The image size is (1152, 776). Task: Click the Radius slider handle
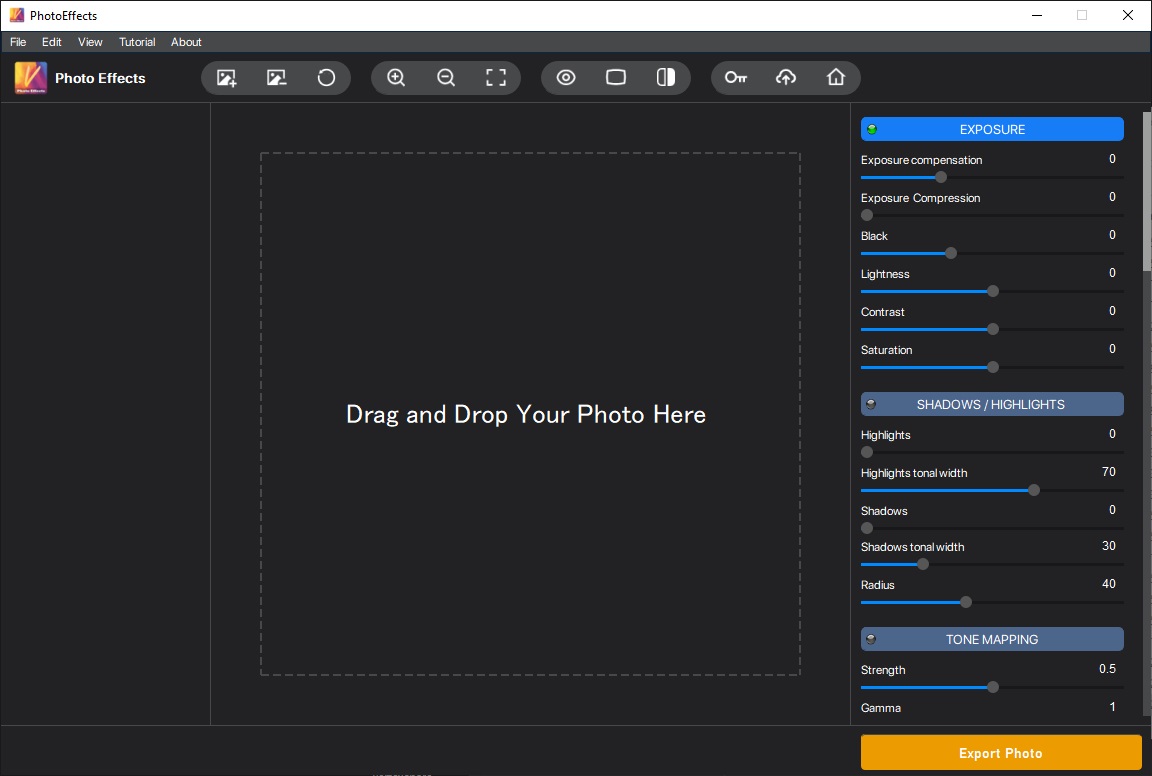(x=966, y=603)
